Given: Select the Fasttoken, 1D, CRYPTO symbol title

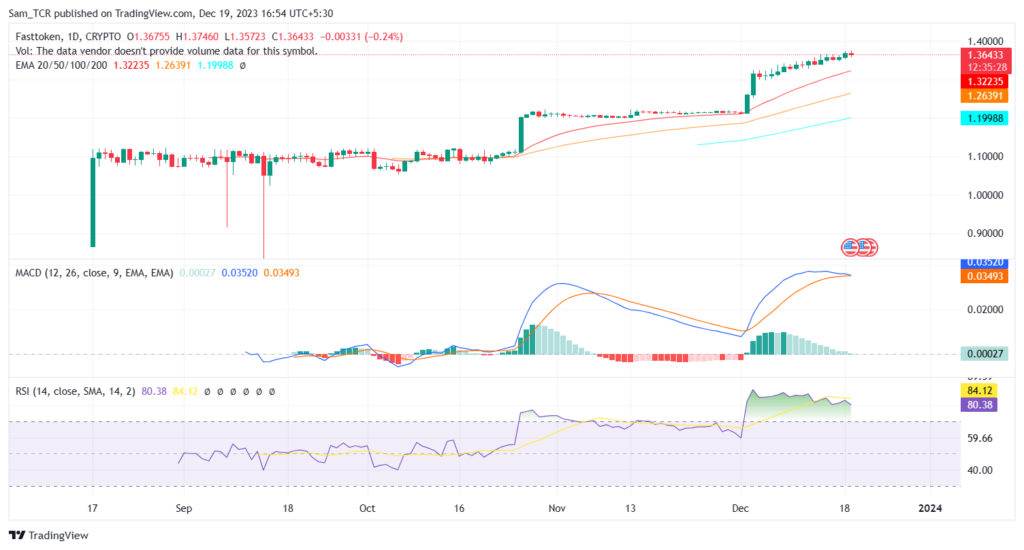Looking at the screenshot, I should coord(68,37).
